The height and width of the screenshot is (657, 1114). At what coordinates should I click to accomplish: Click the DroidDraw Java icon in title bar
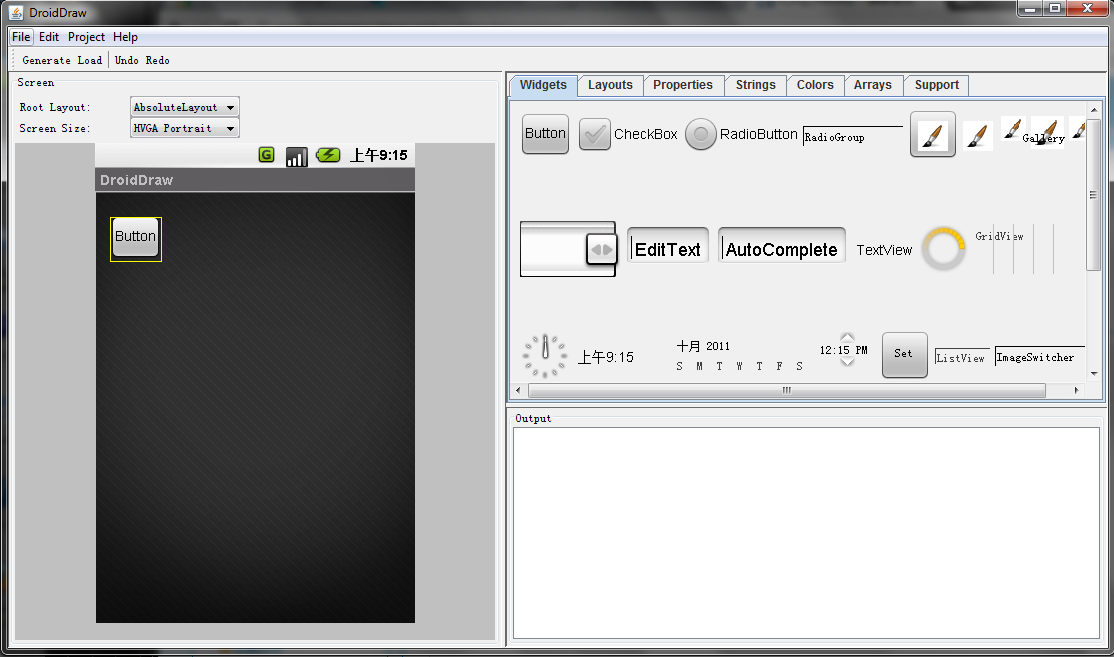16,12
